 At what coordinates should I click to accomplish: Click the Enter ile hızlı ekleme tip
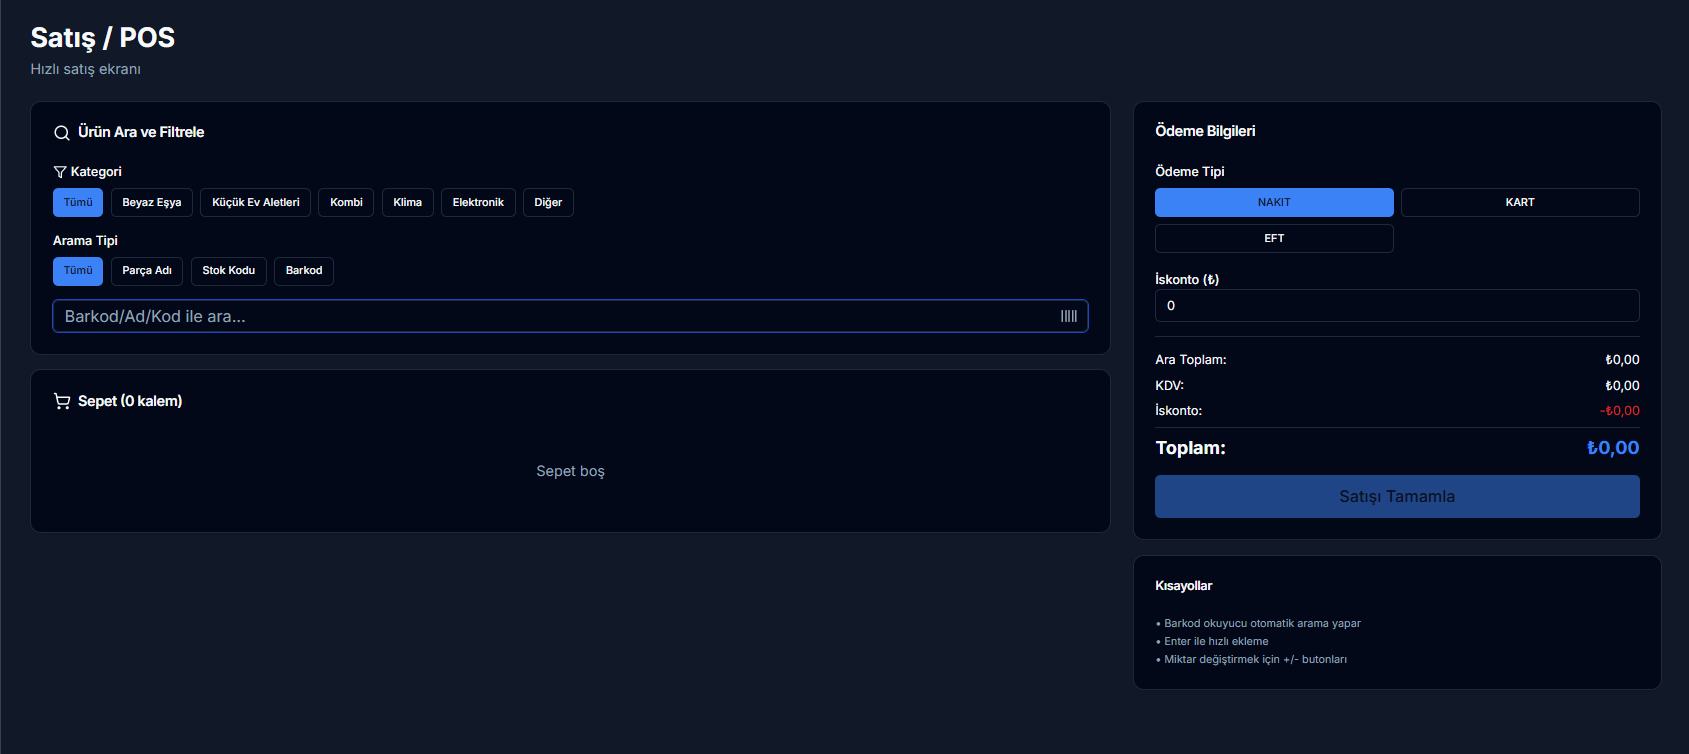[x=1216, y=641]
